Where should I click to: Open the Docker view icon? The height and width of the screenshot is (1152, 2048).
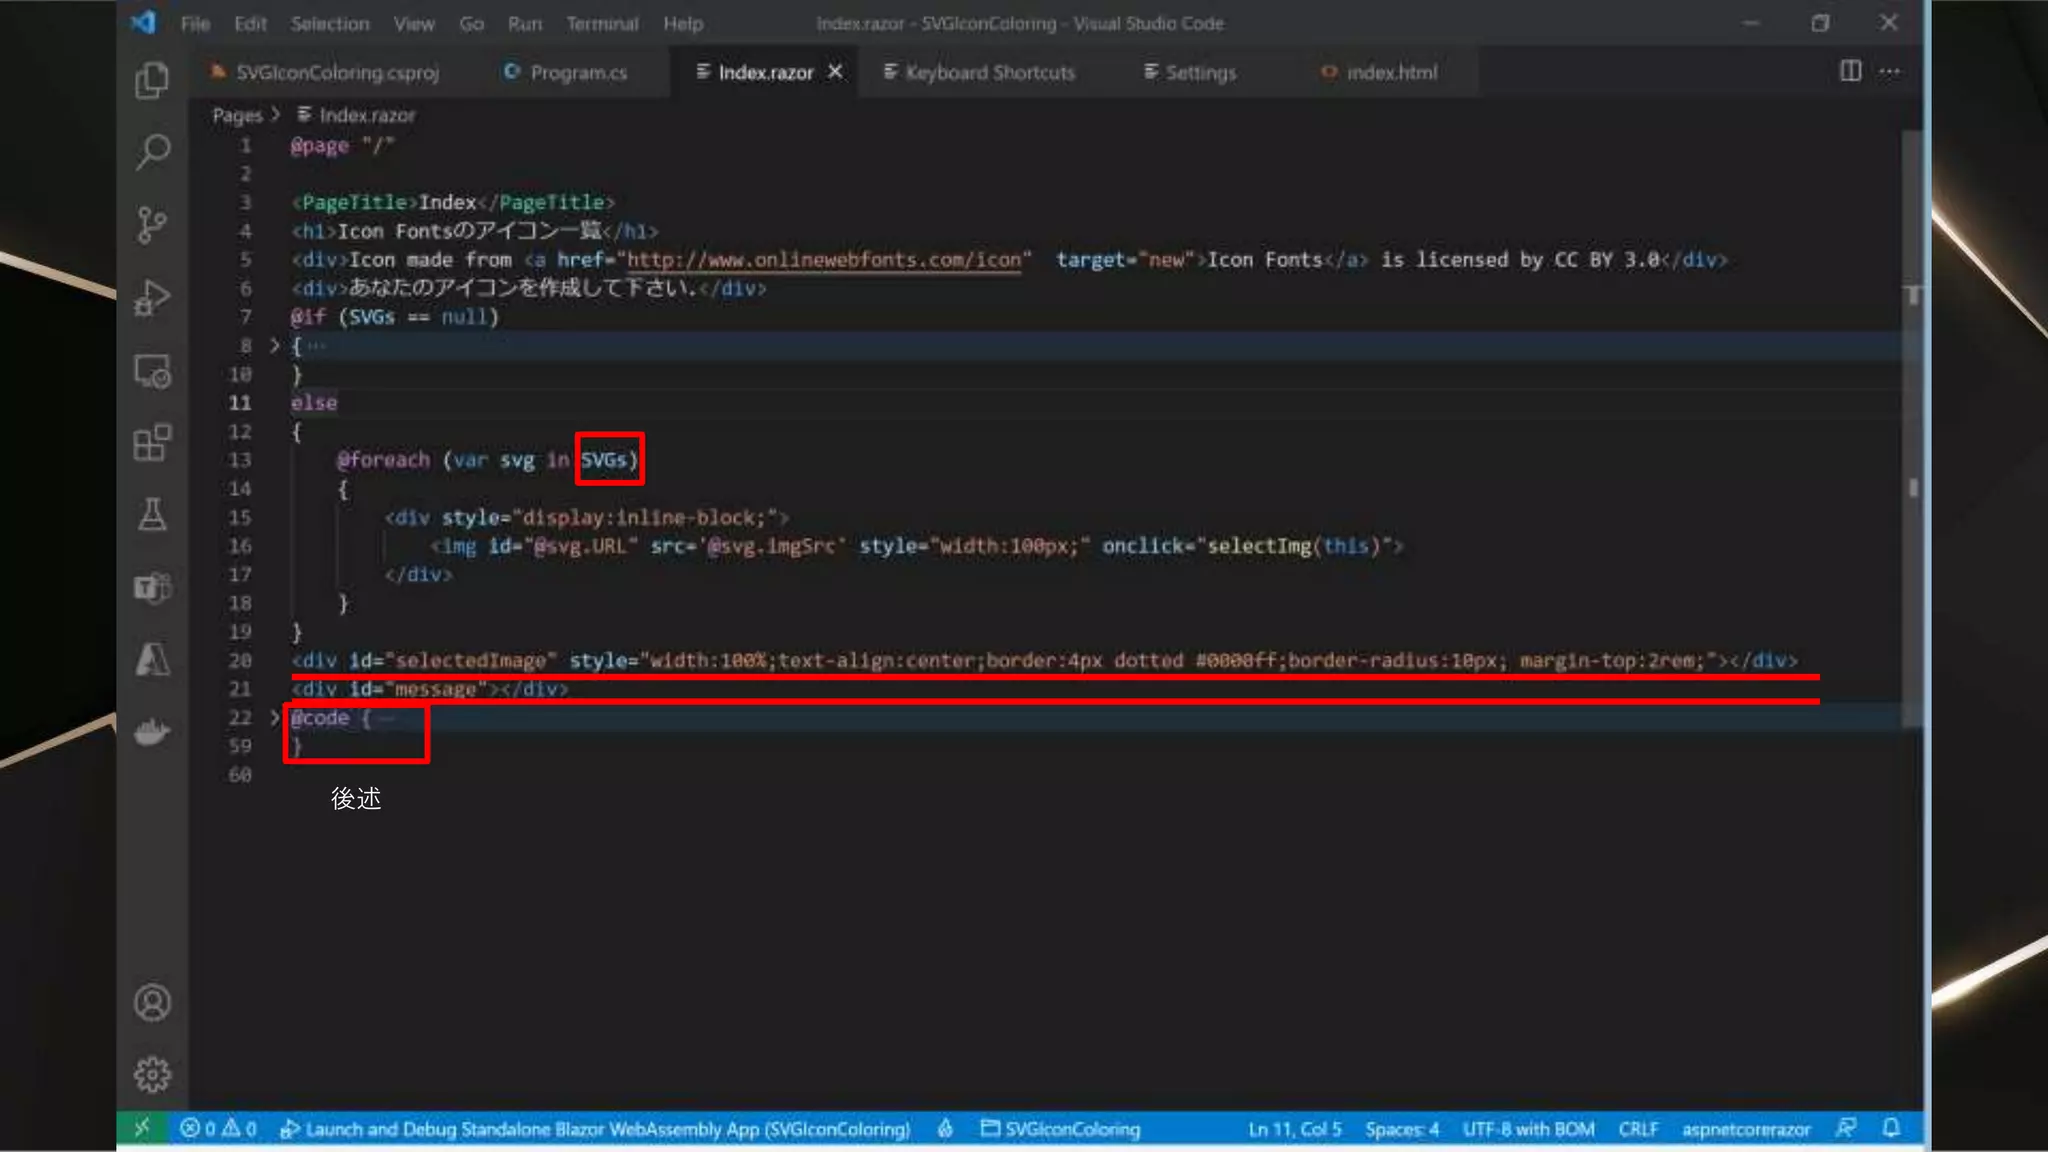152,733
